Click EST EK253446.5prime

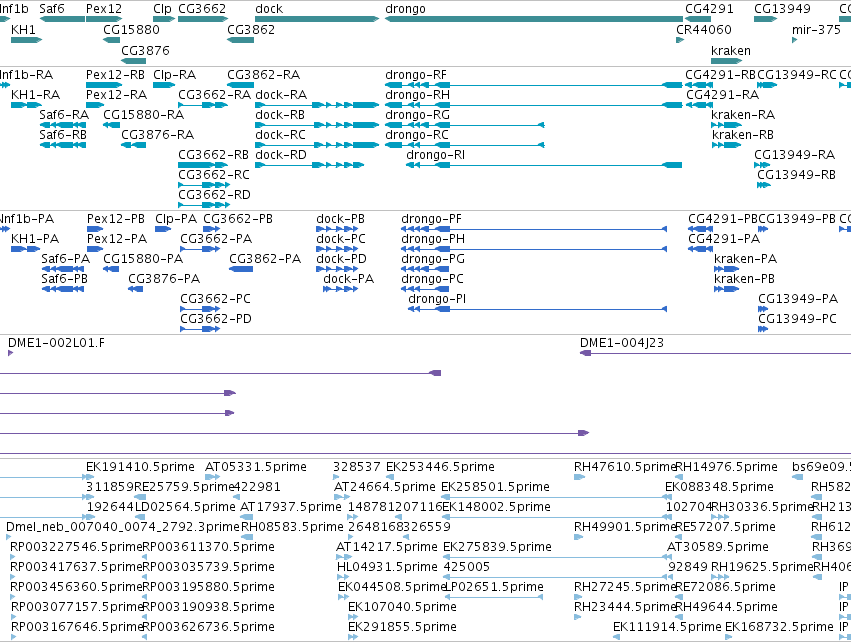click(x=440, y=467)
